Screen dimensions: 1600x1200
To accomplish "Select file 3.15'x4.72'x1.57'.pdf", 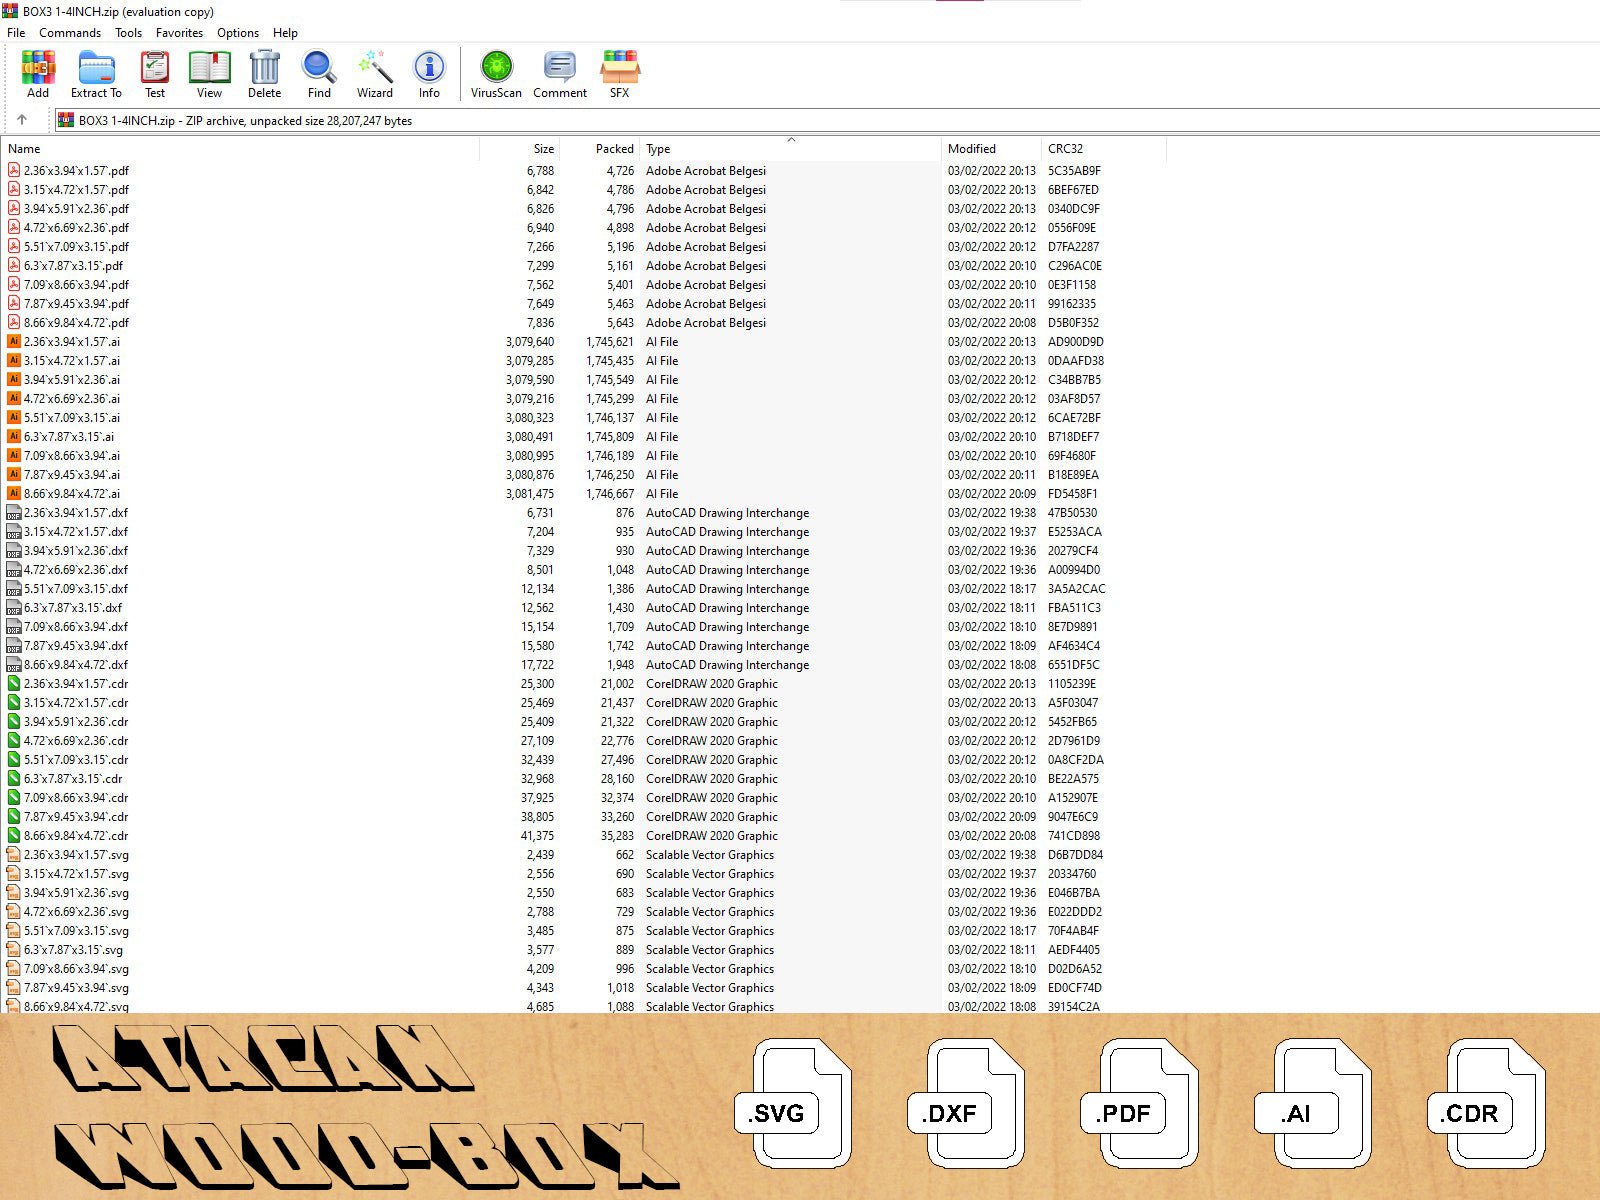I will (x=76, y=189).
